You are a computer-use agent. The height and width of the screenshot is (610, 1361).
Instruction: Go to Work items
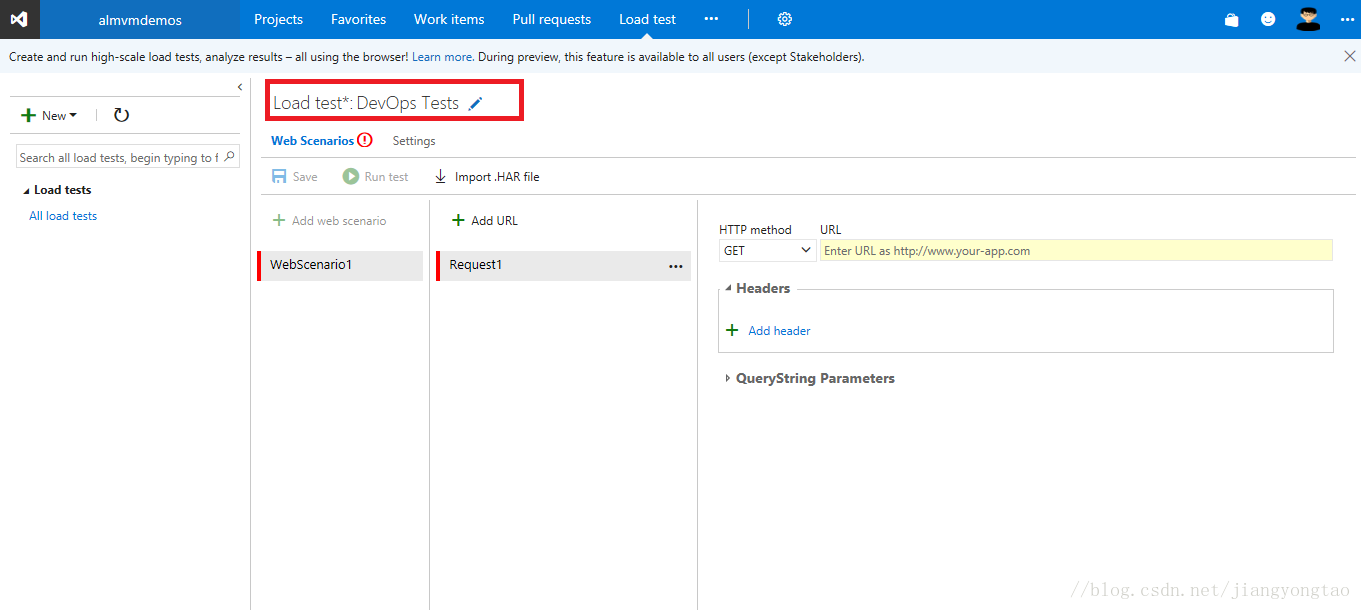coord(449,19)
